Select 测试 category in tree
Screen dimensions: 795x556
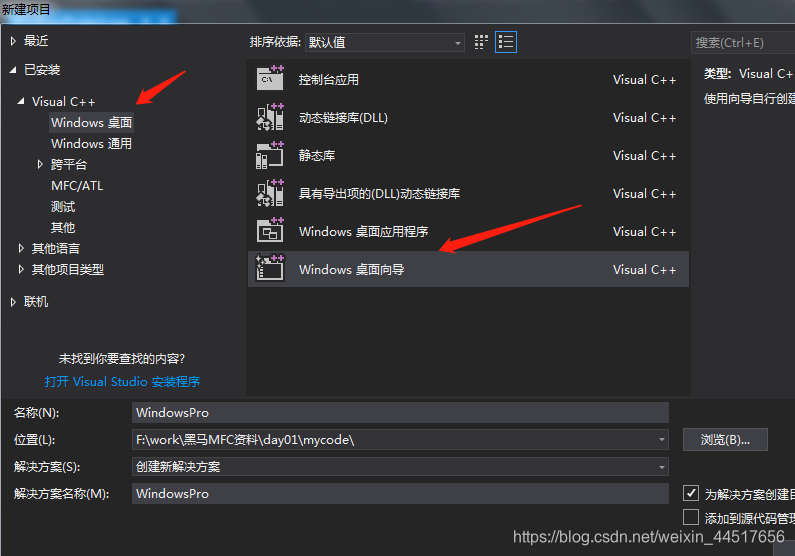(x=63, y=206)
